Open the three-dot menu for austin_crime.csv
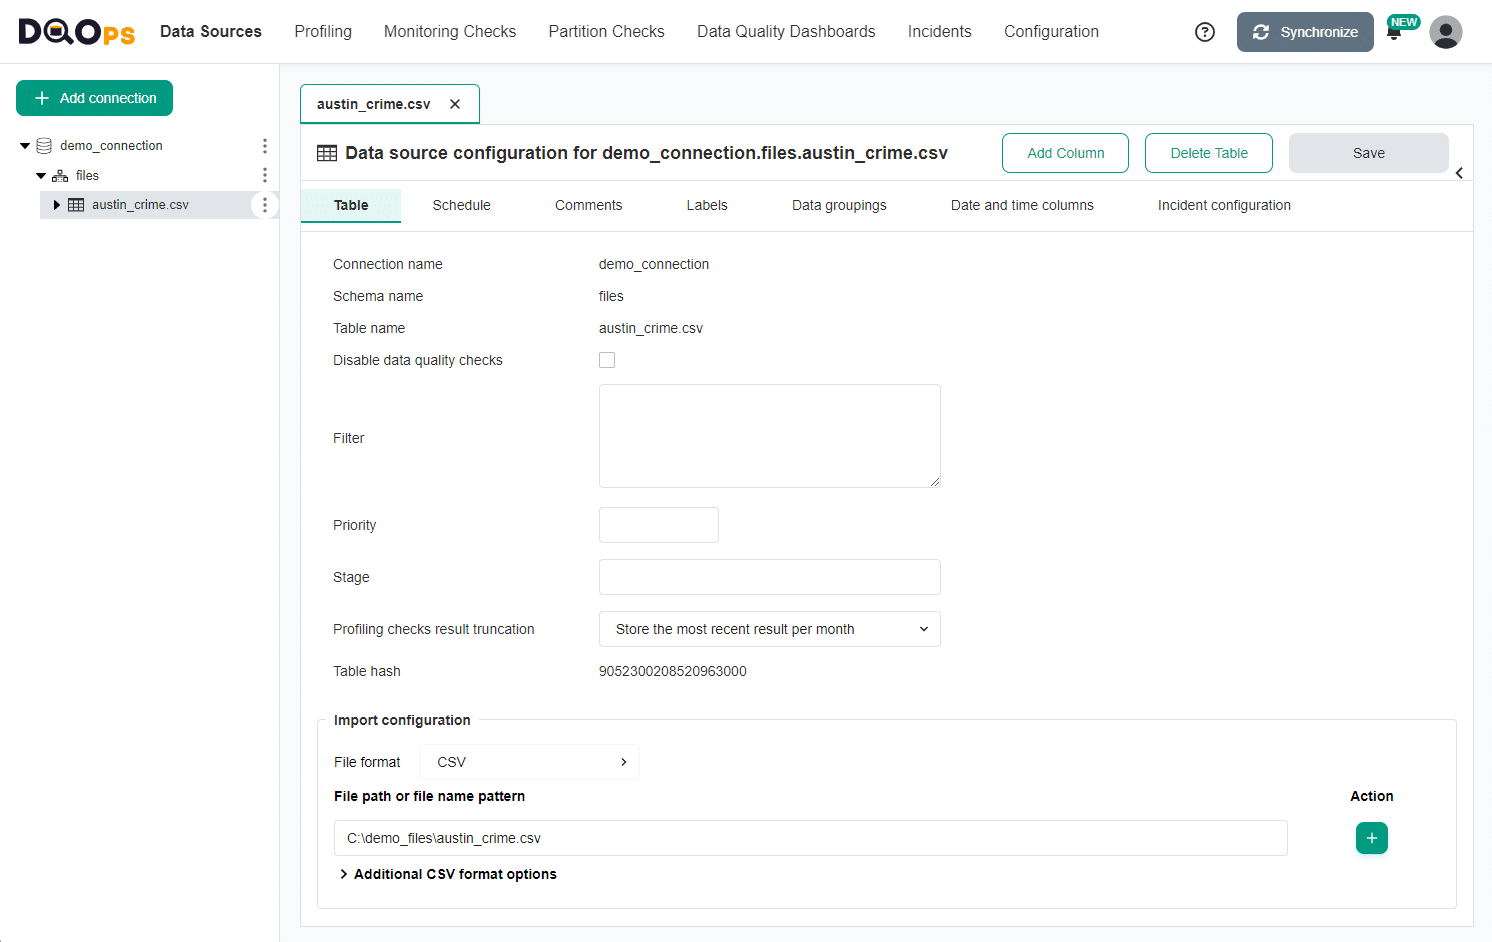Viewport: 1492px width, 942px height. [x=264, y=204]
